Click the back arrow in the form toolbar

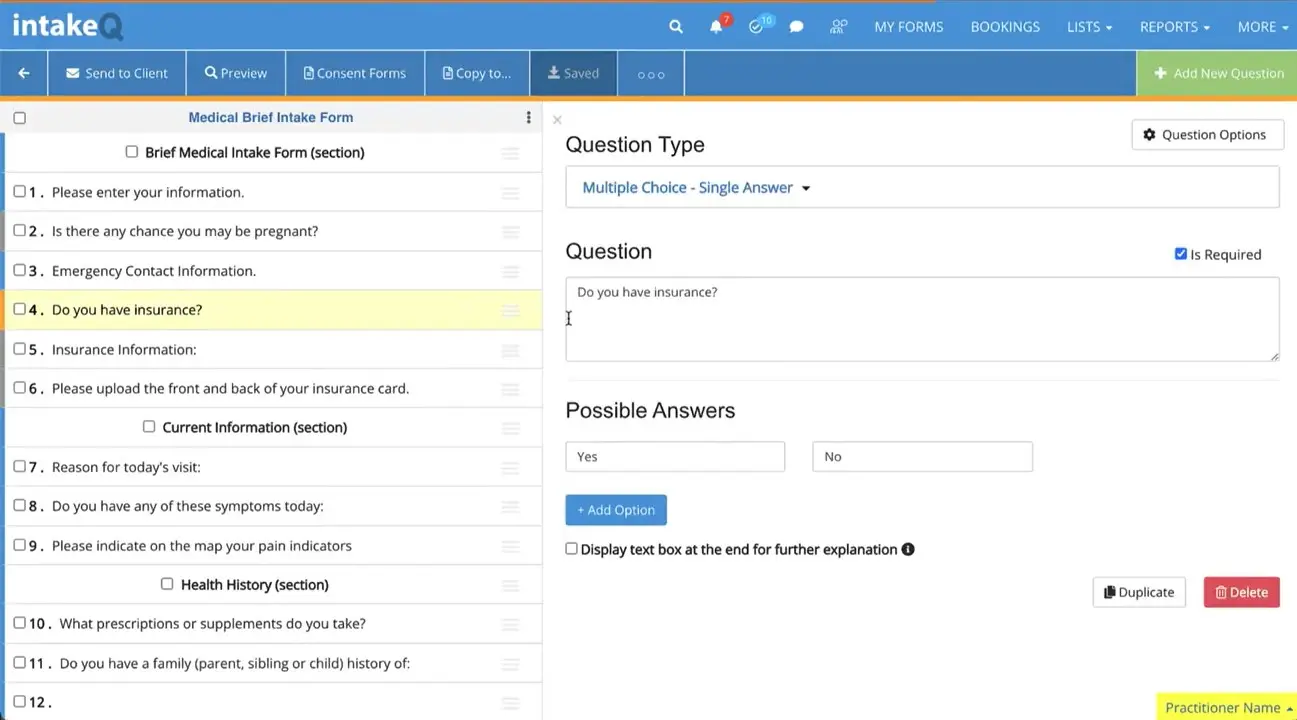tap(23, 72)
